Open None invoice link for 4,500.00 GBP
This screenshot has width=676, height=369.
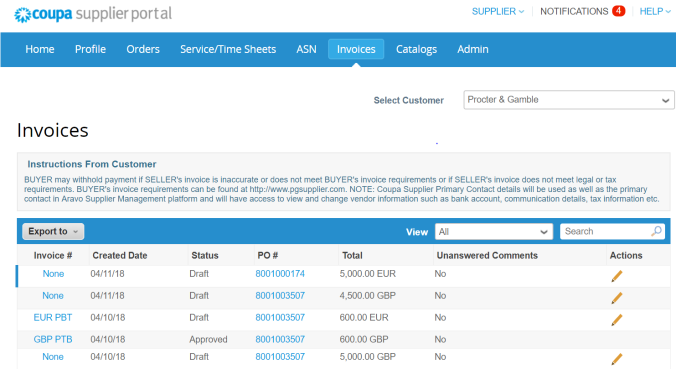[x=53, y=296]
